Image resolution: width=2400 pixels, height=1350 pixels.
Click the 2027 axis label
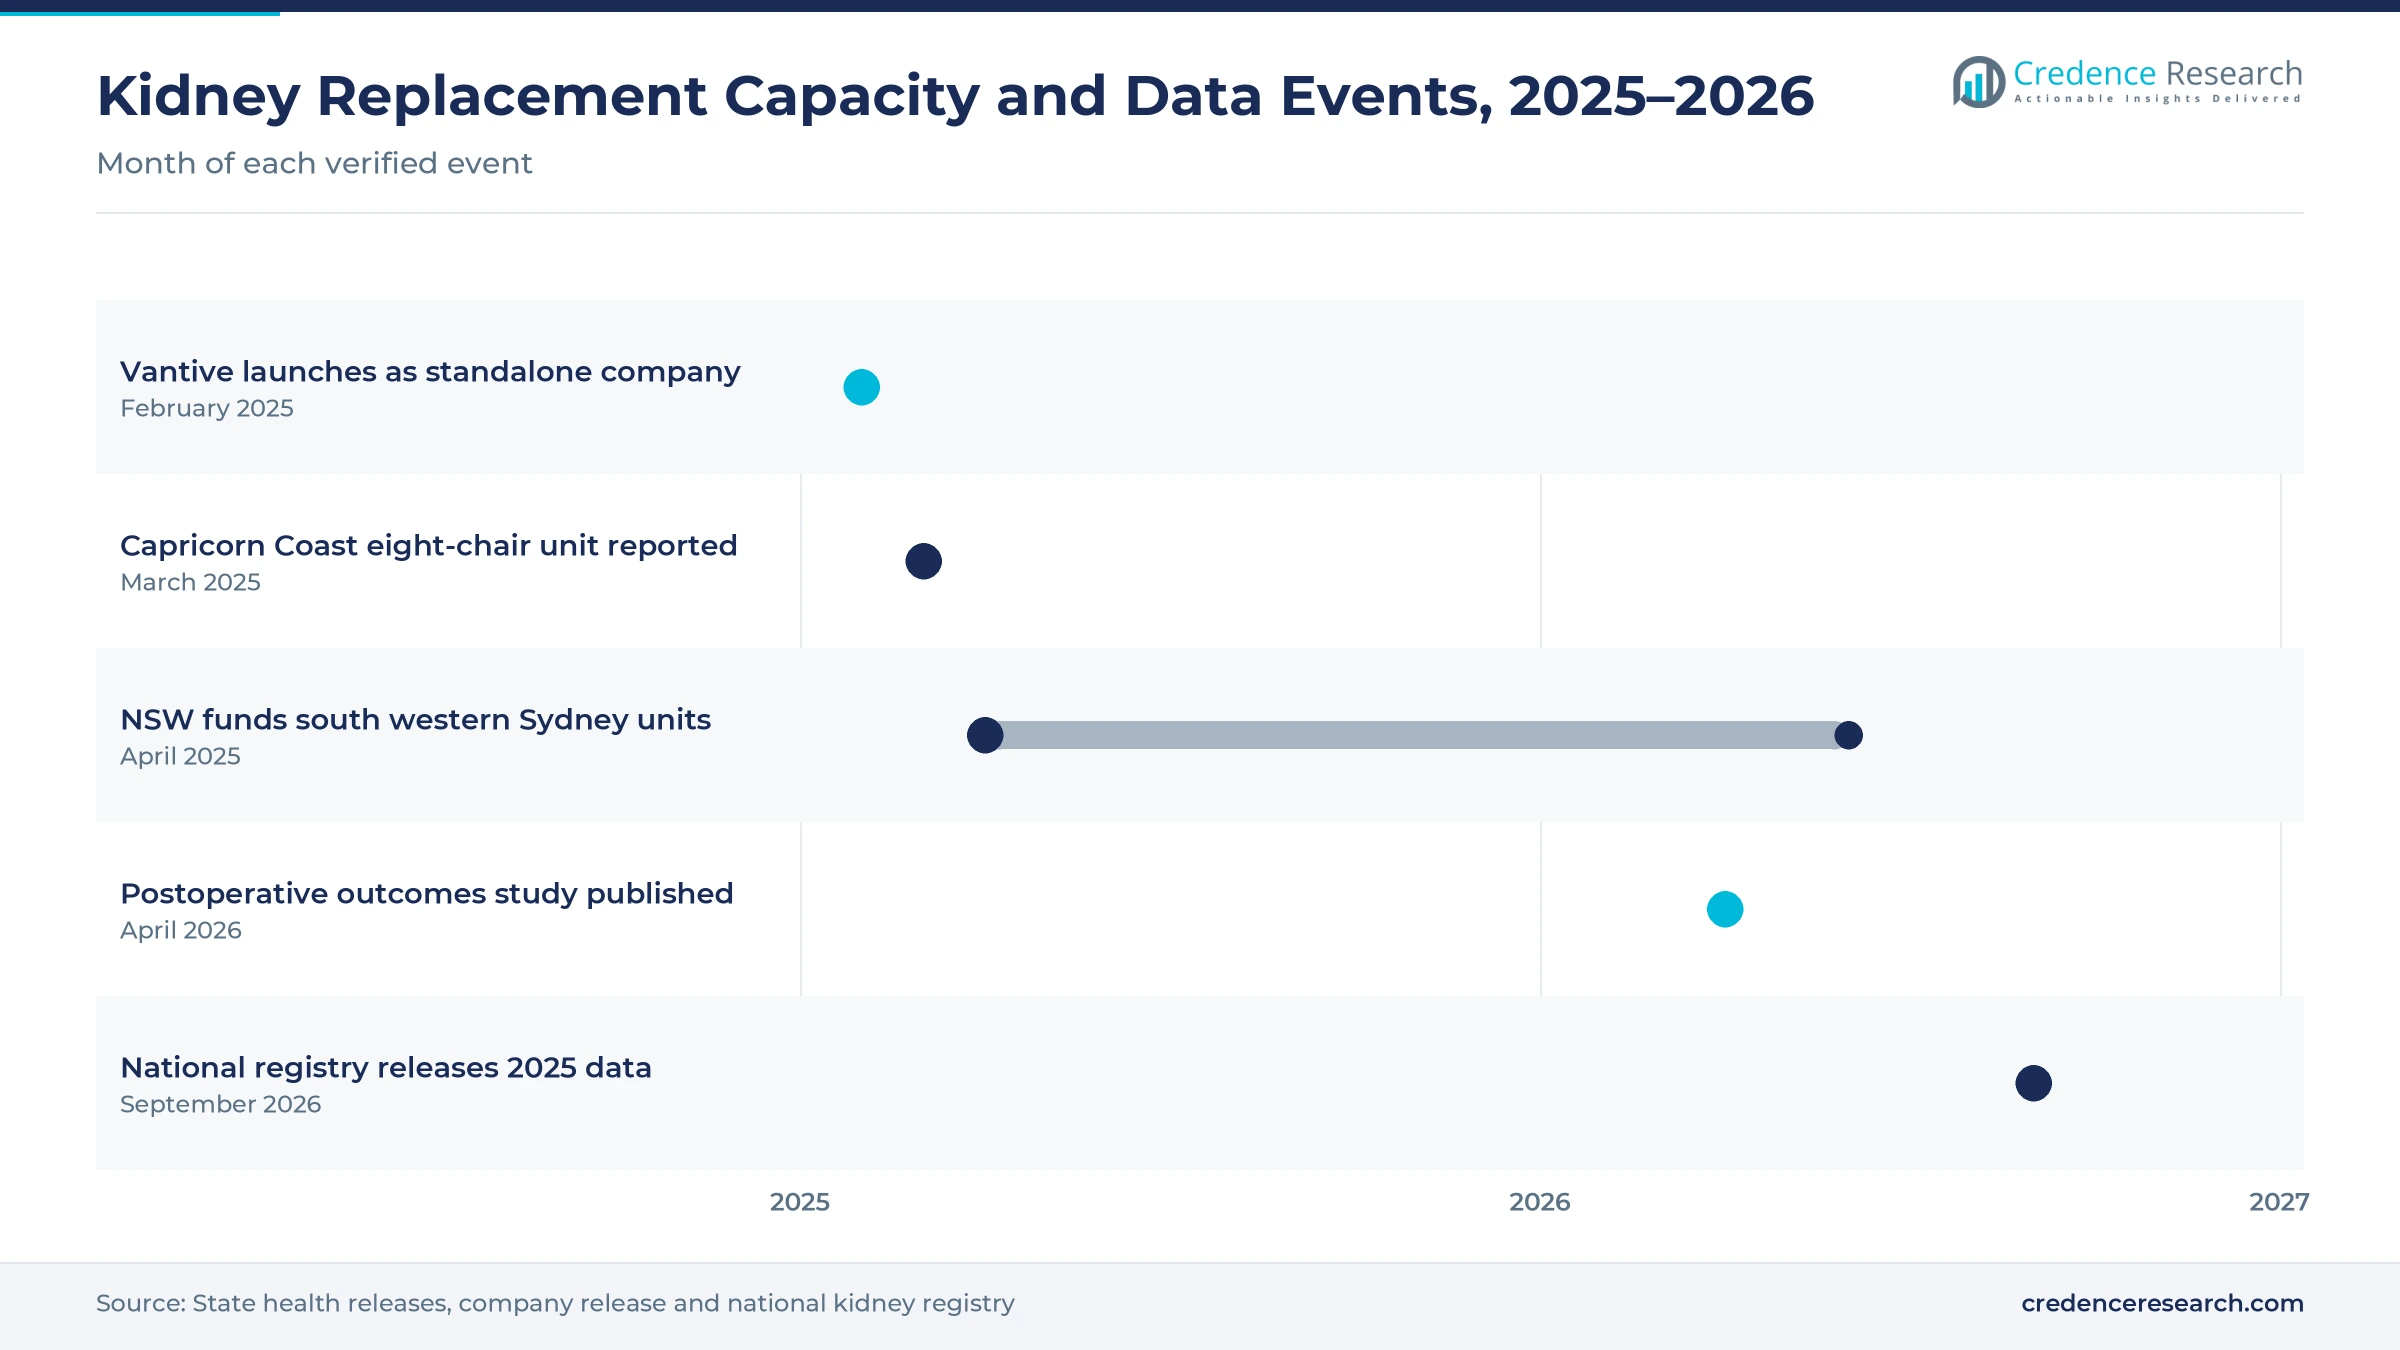pyautogui.click(x=2279, y=1202)
